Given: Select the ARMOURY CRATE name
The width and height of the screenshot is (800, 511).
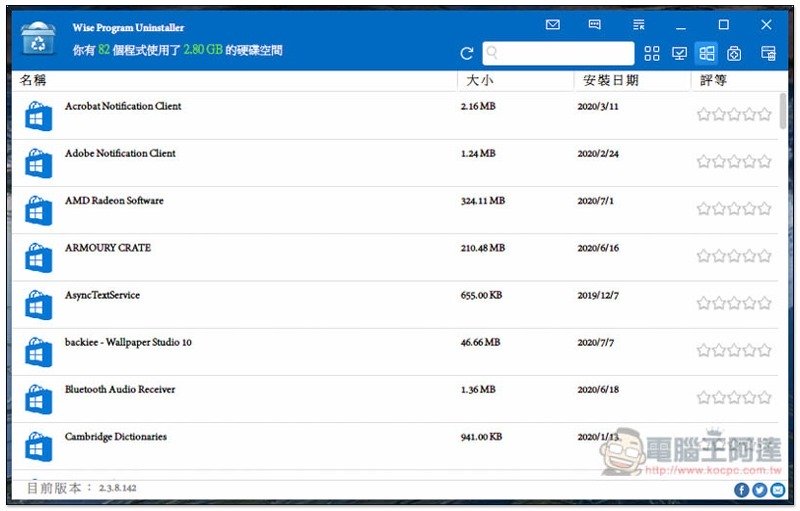Looking at the screenshot, I should pyautogui.click(x=108, y=247).
